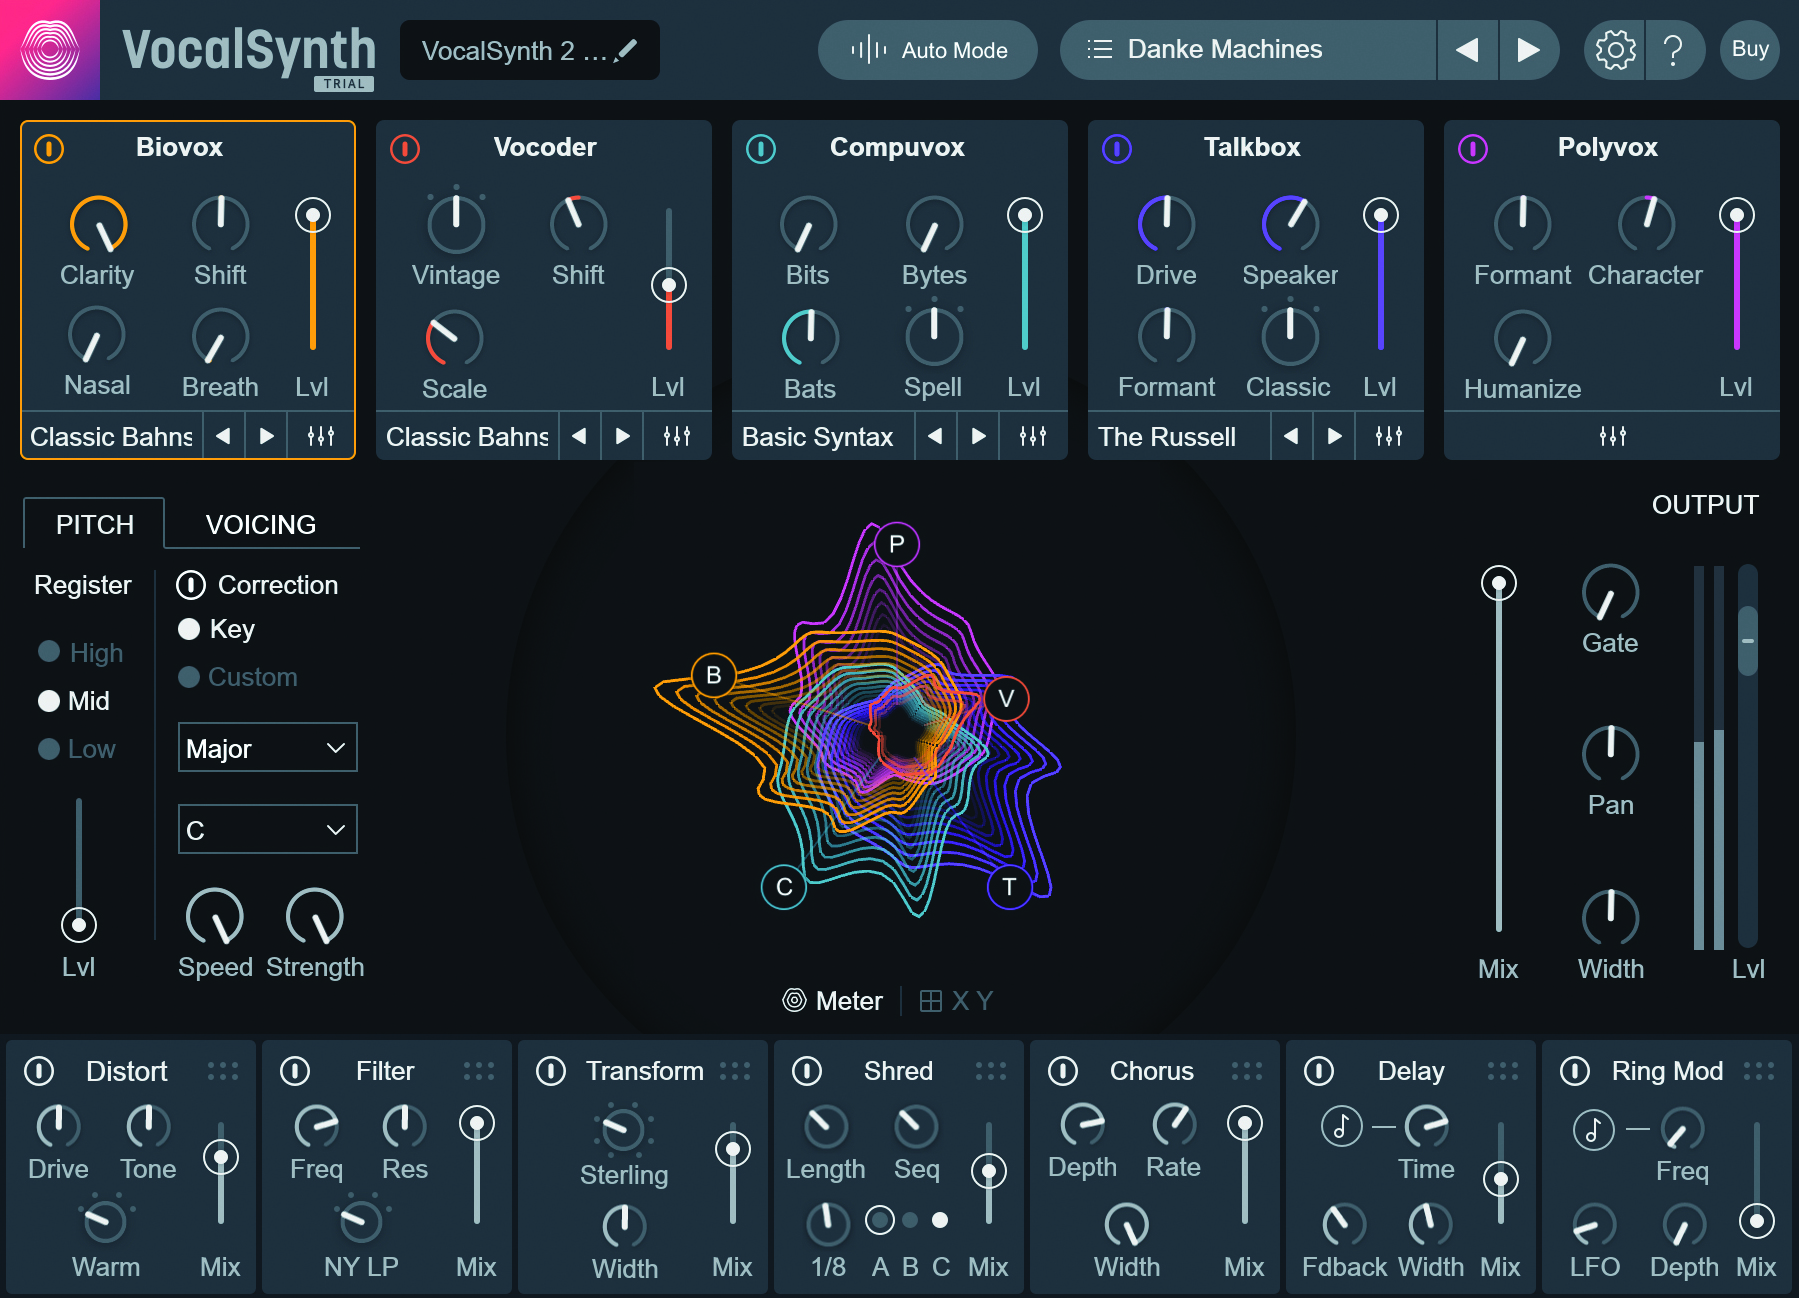
Task: Select next Compuvox preset arrow
Action: (x=979, y=436)
